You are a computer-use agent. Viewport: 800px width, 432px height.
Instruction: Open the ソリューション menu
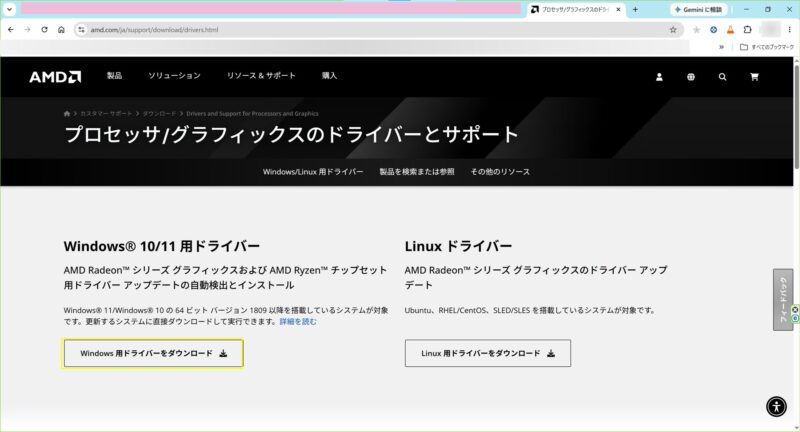(174, 75)
